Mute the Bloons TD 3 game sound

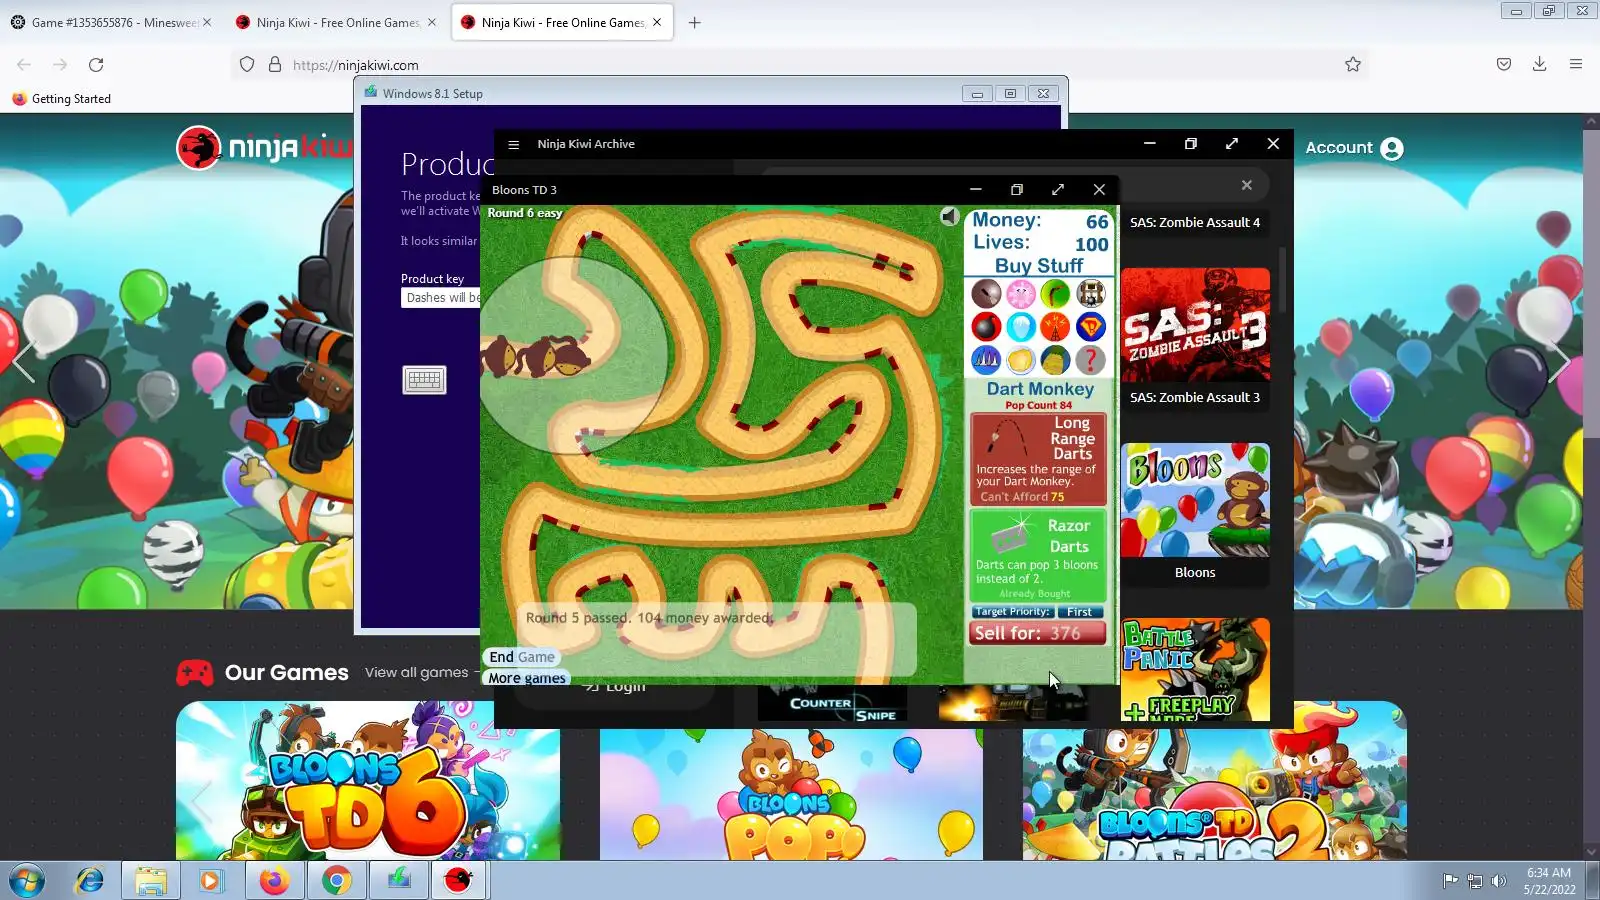coord(949,216)
